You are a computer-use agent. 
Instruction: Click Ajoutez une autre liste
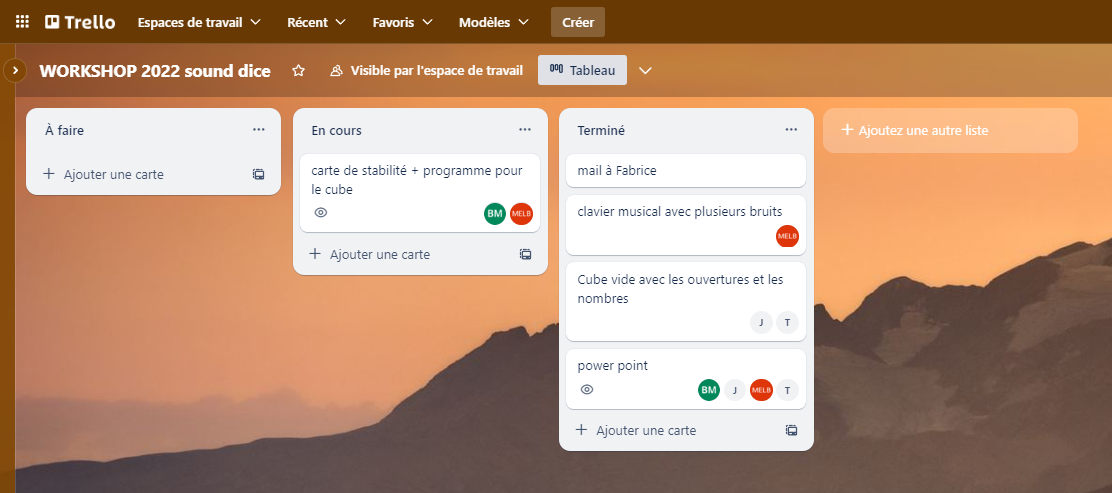click(x=950, y=131)
